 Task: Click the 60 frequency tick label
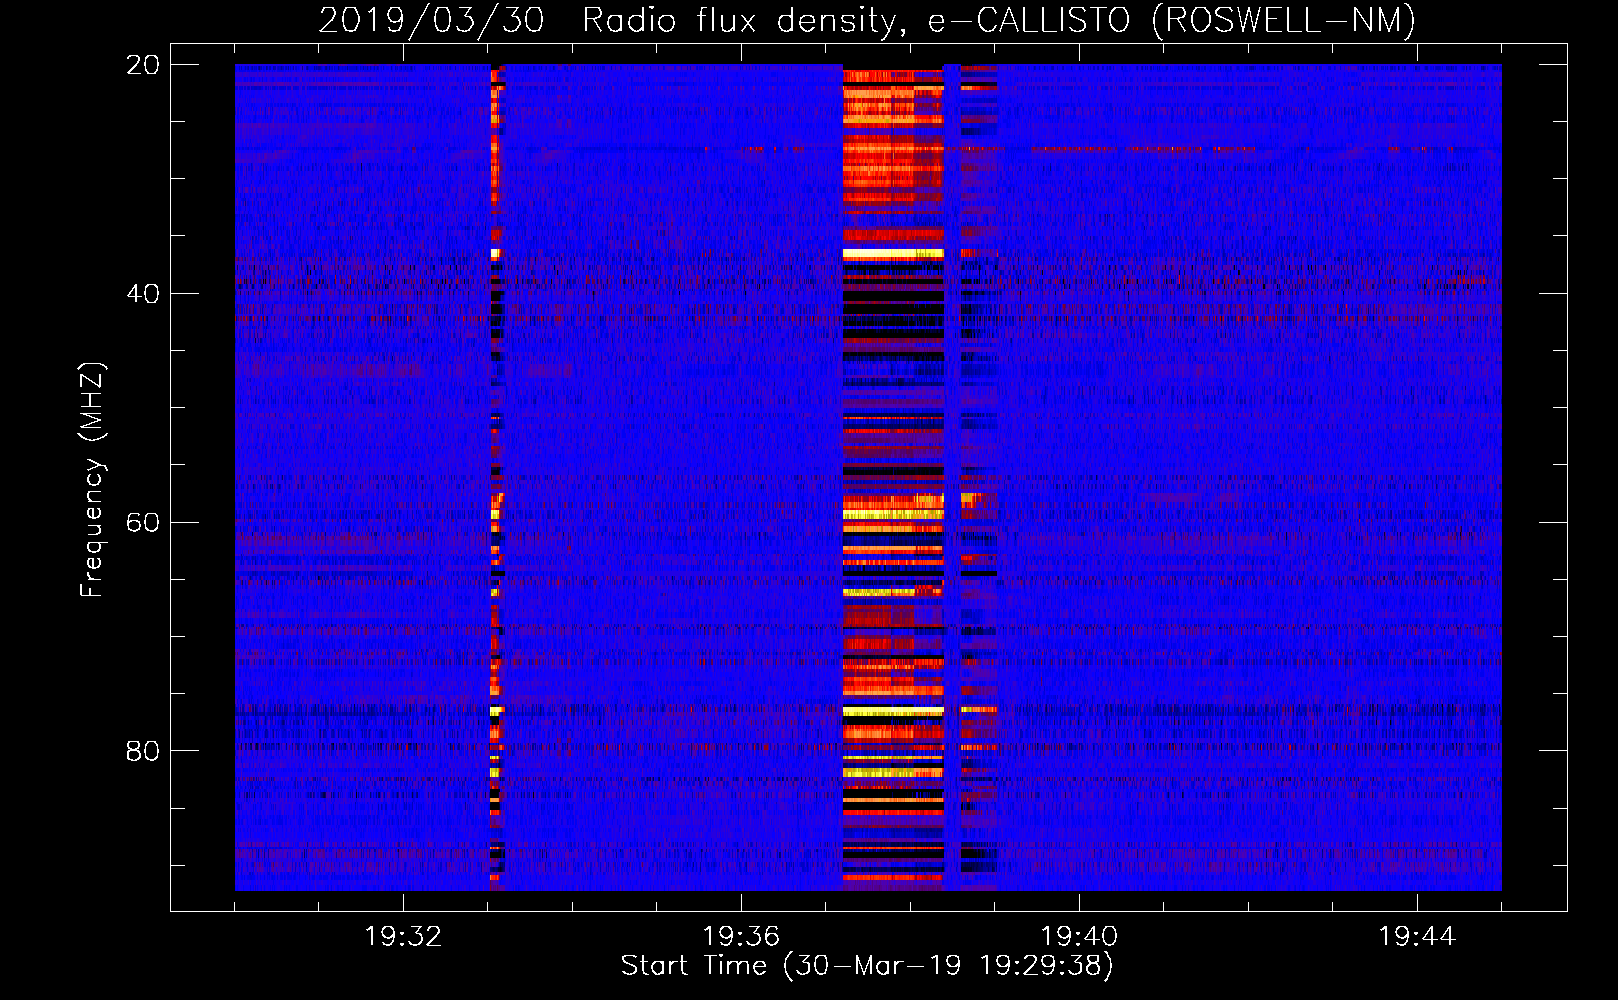tap(143, 522)
